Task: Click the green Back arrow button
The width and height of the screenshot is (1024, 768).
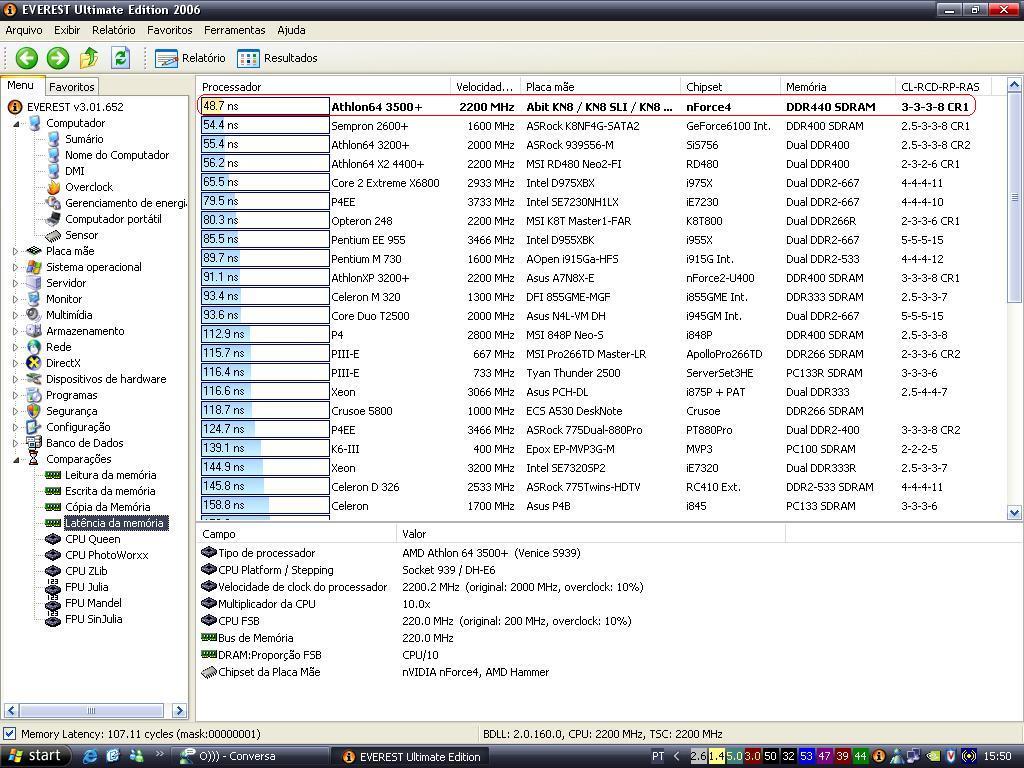Action: (27, 58)
